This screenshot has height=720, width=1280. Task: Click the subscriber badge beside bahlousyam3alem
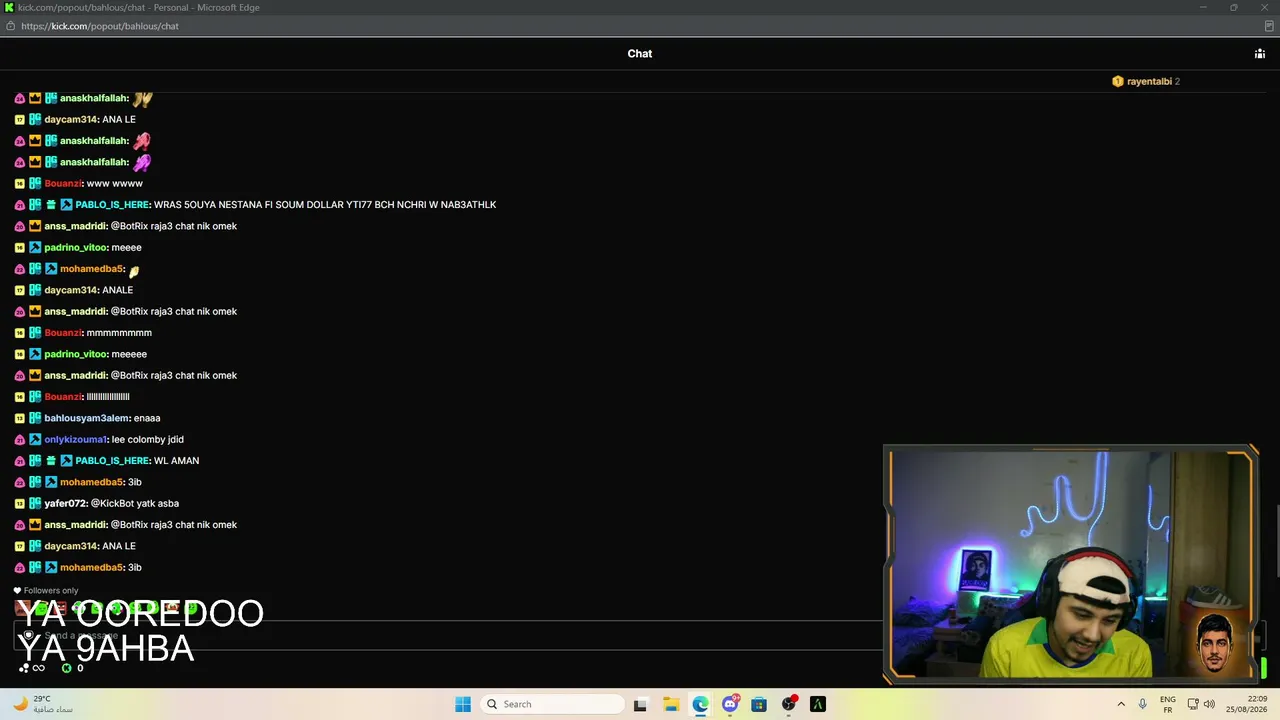[x=35, y=418]
